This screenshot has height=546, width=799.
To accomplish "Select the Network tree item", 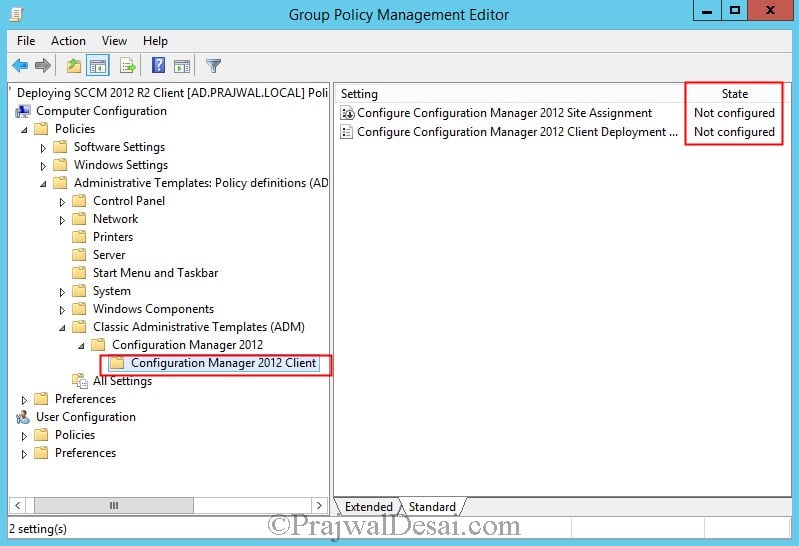I will coord(116,219).
